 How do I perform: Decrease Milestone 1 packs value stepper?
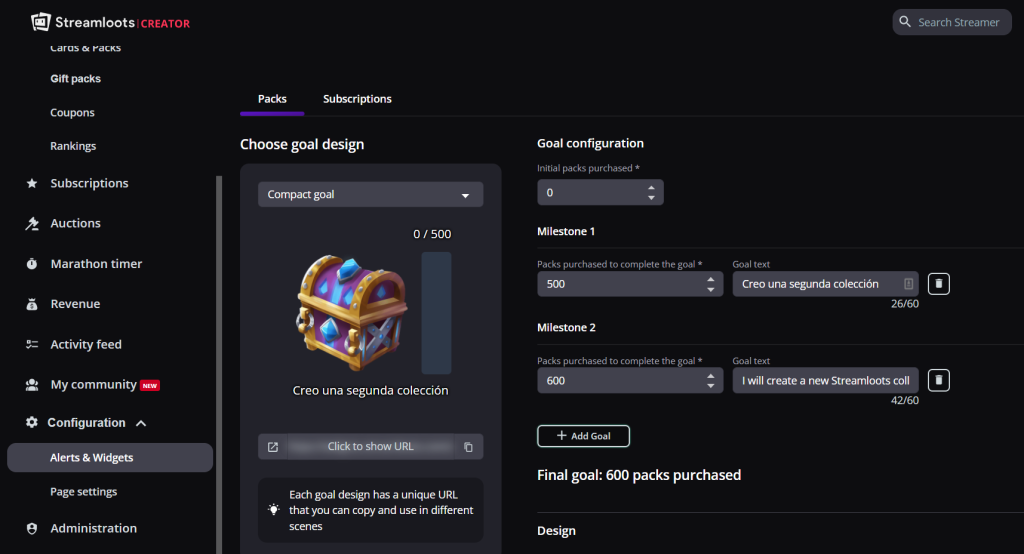711,289
